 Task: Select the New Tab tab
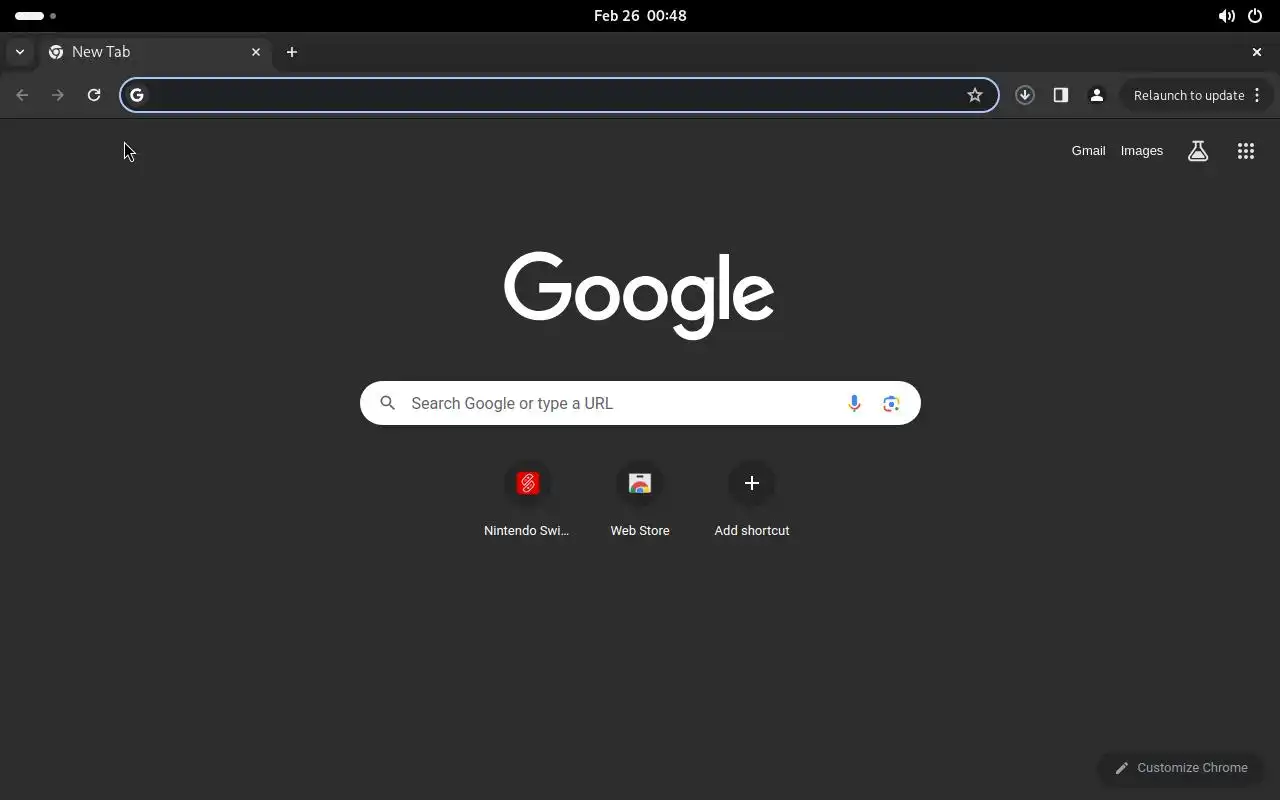tap(155, 52)
